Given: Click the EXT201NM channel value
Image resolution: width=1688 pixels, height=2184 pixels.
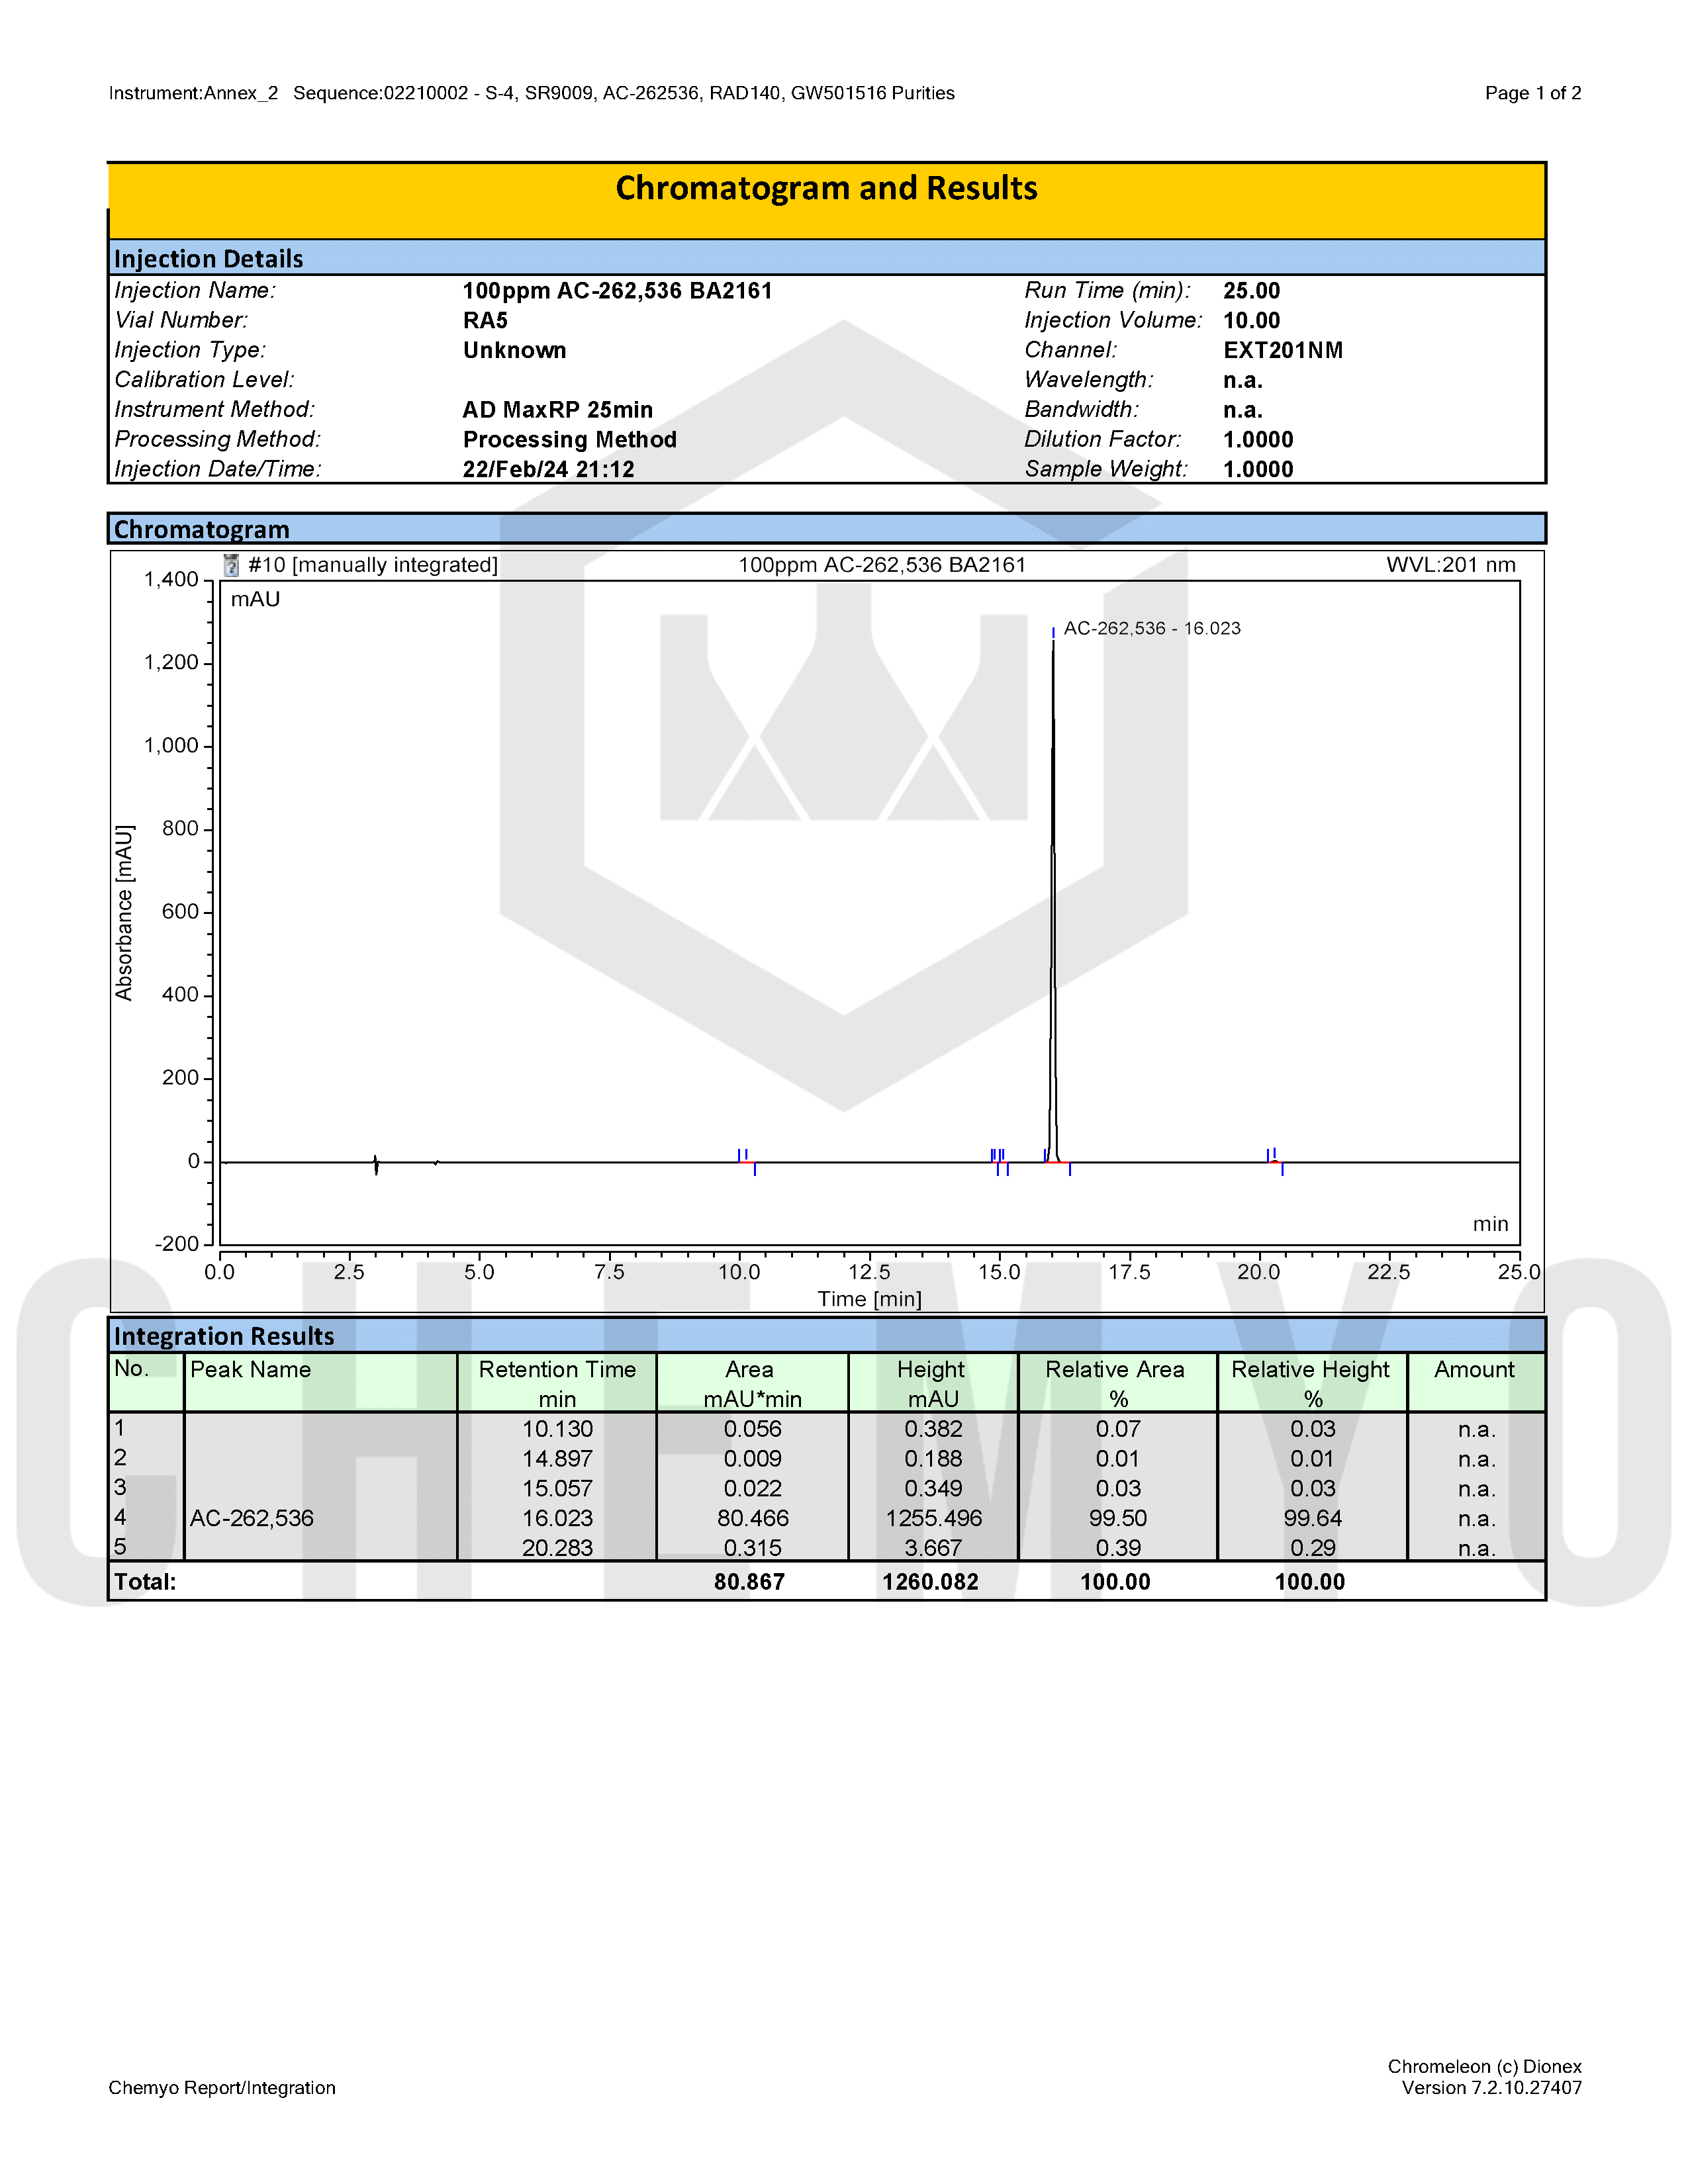Looking at the screenshot, I should (1283, 350).
